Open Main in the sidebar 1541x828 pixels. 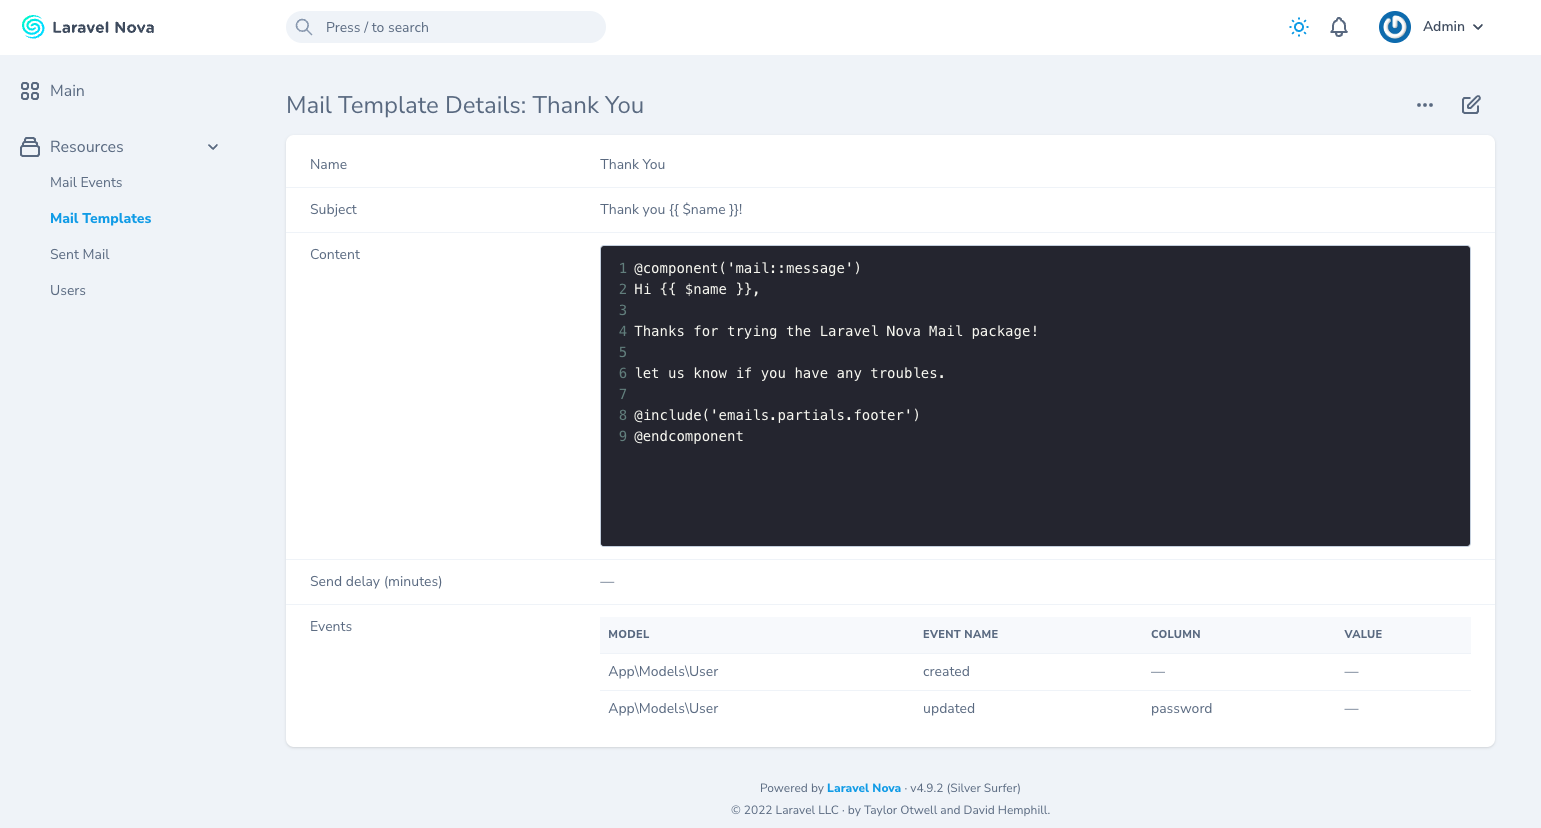coord(67,91)
